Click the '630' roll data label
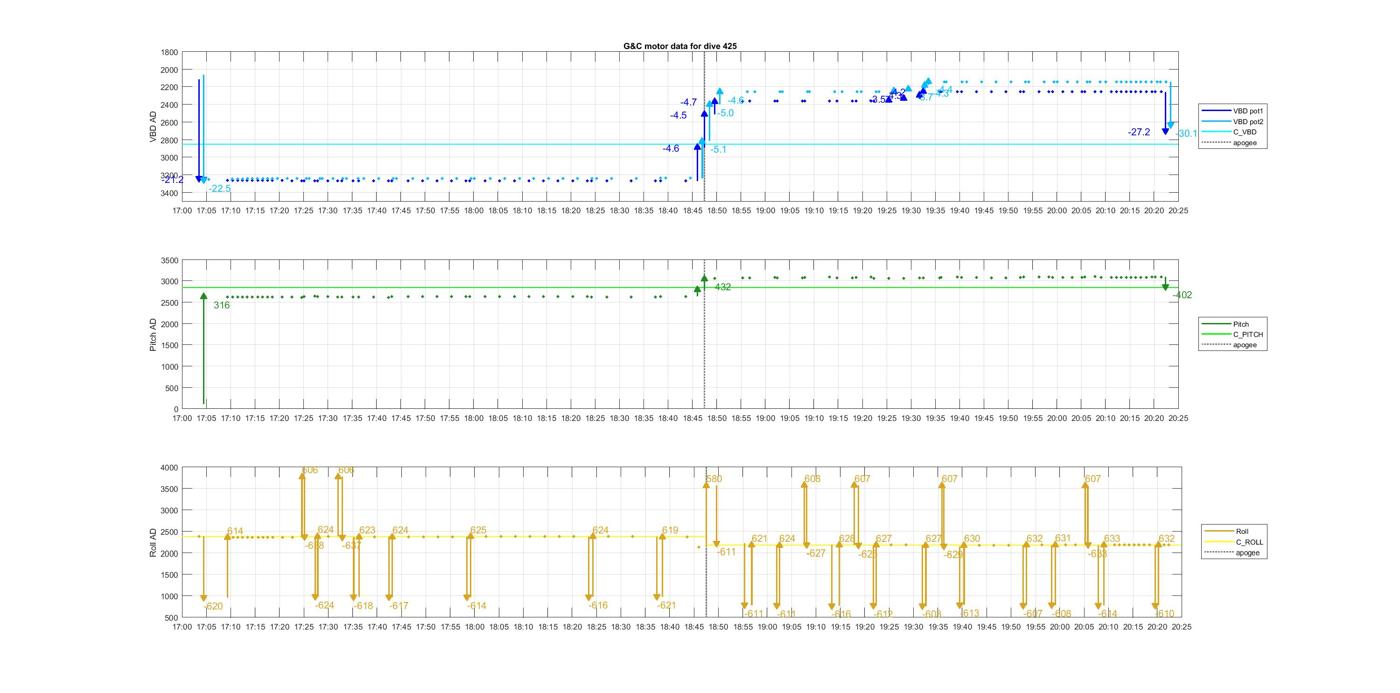 [972, 539]
